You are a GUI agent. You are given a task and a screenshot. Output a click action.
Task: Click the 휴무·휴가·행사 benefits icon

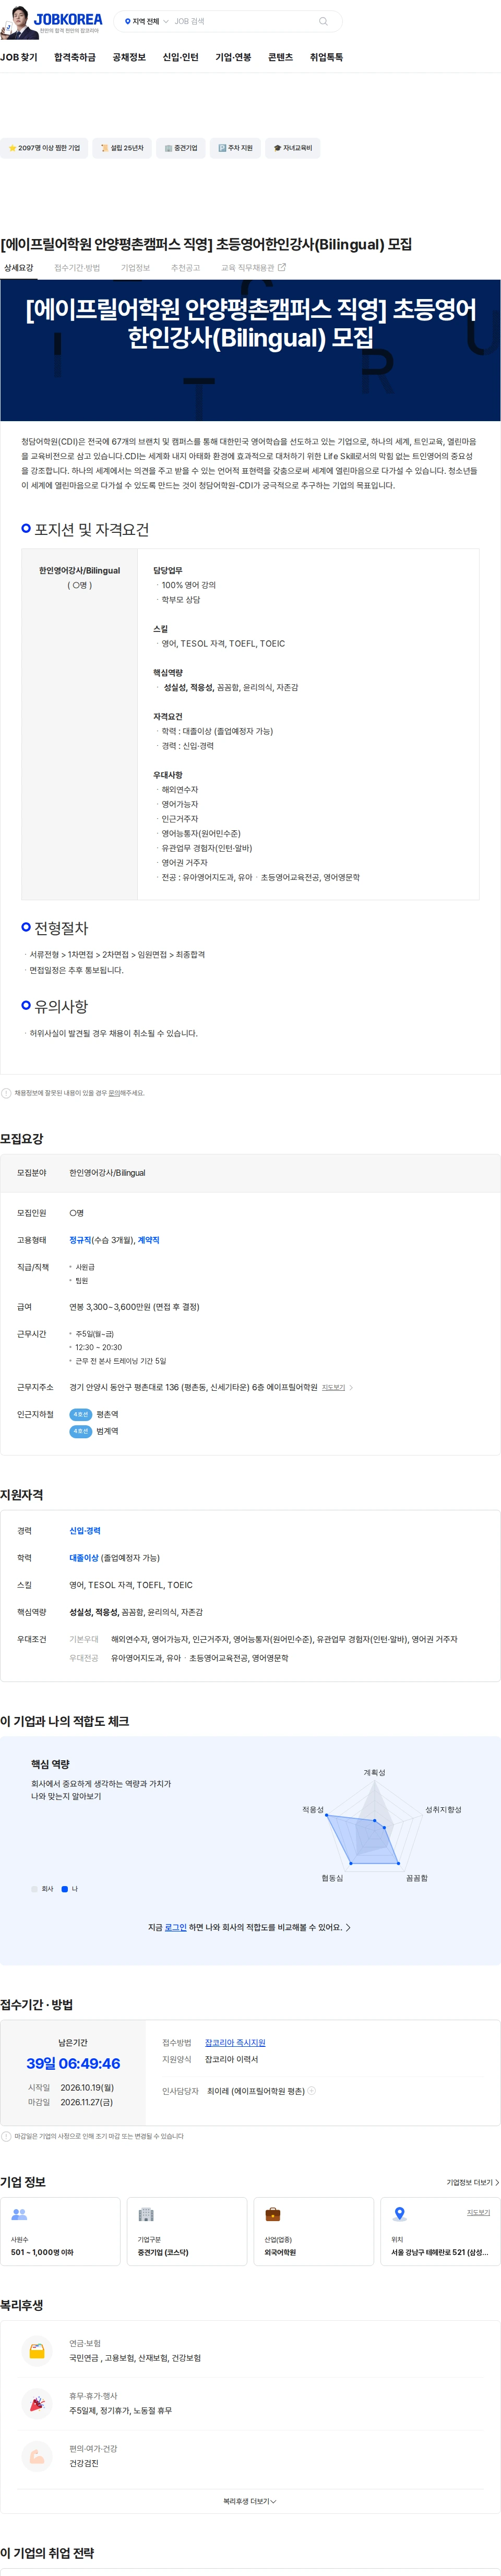click(x=37, y=2403)
